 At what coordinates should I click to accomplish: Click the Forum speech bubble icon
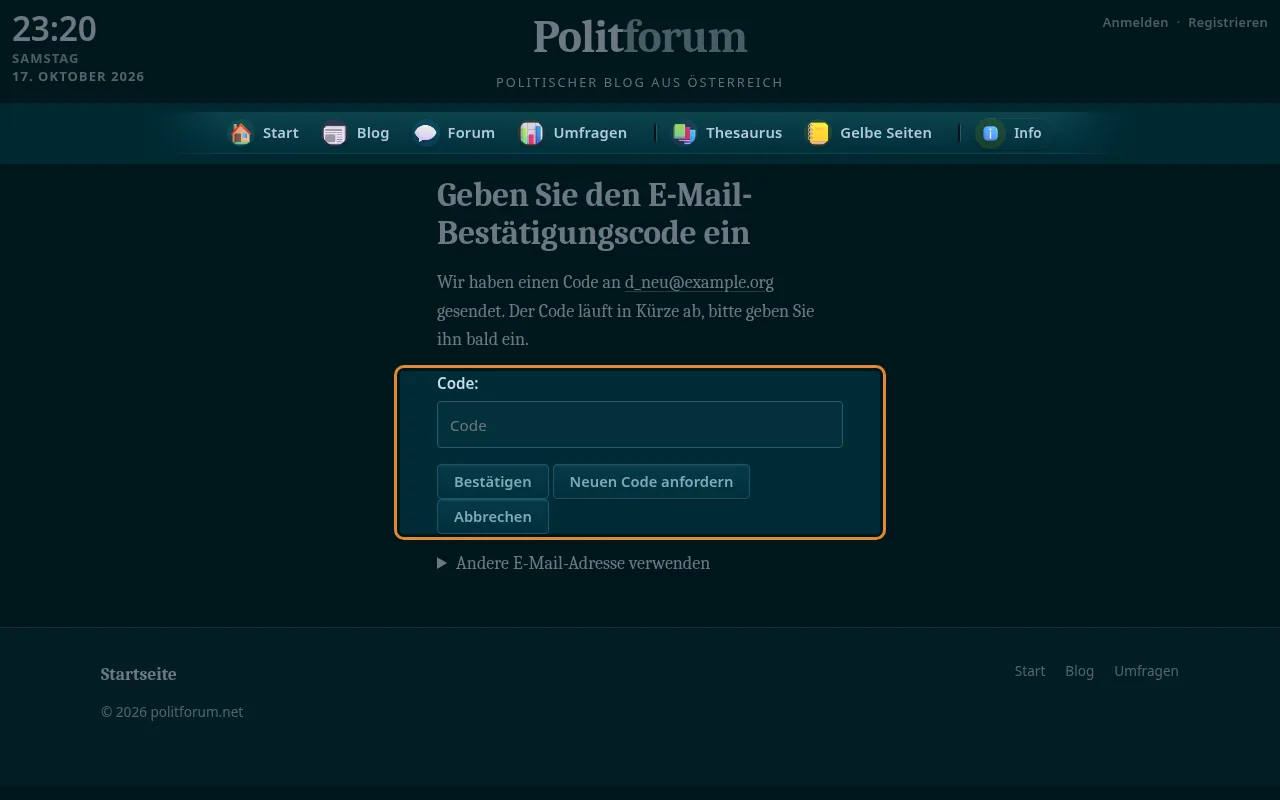[x=426, y=133]
